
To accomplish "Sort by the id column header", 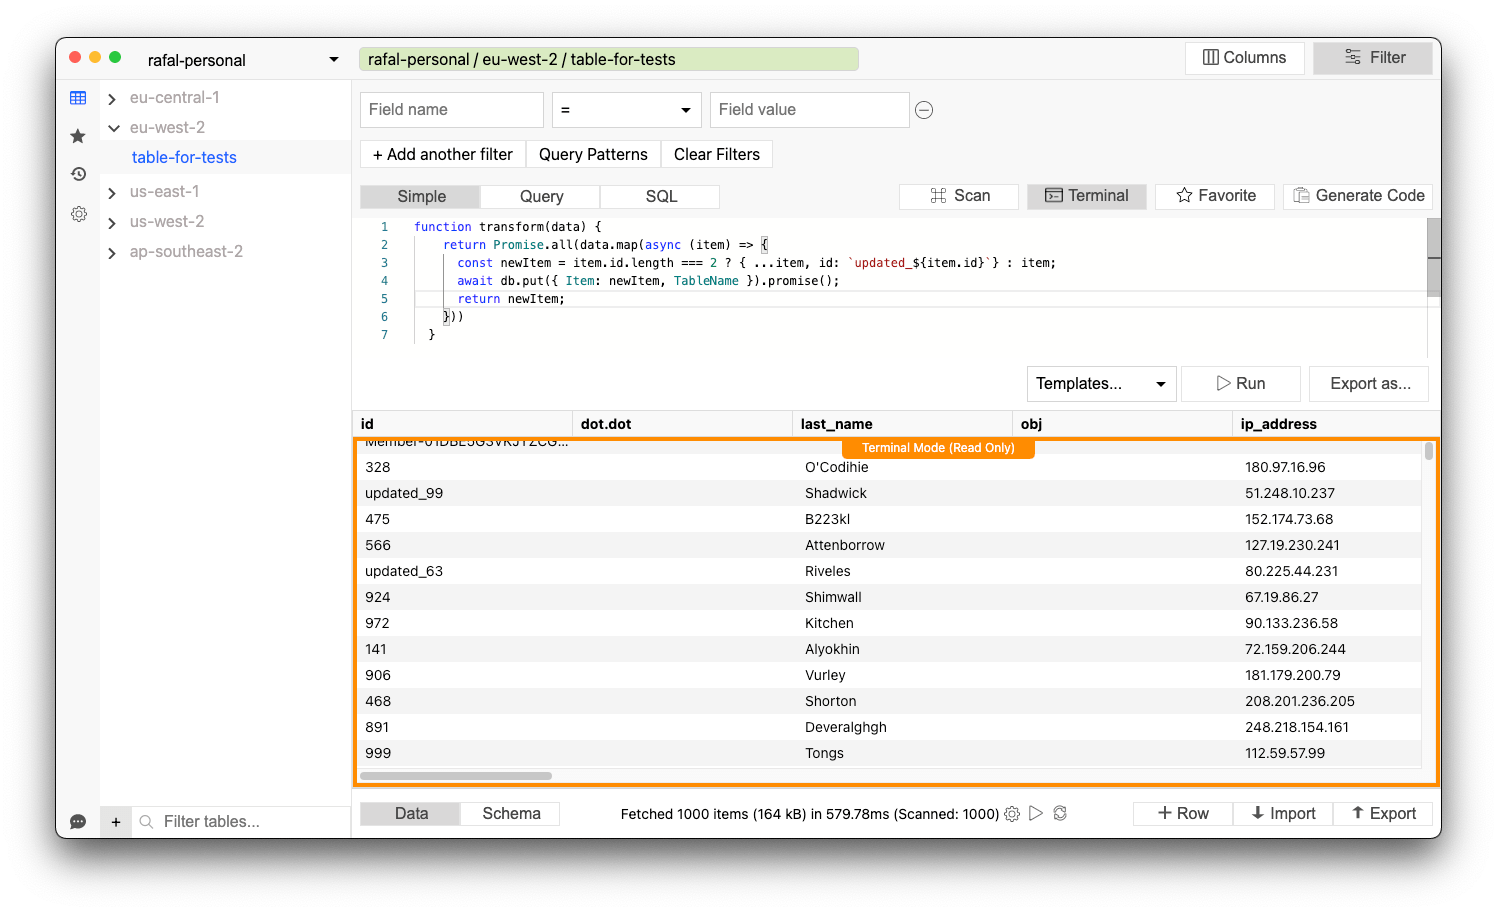I will tap(462, 424).
